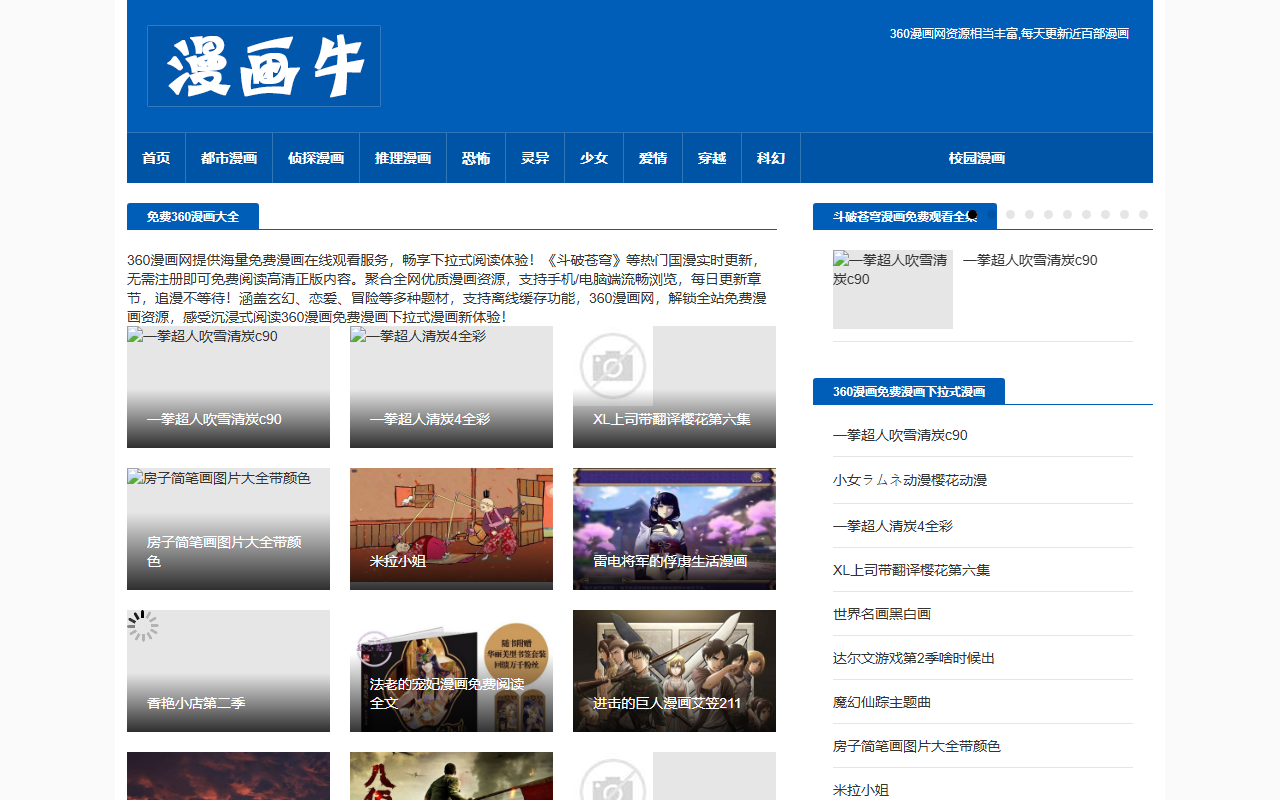Open the 香艳小店第二季 grid card

point(228,671)
